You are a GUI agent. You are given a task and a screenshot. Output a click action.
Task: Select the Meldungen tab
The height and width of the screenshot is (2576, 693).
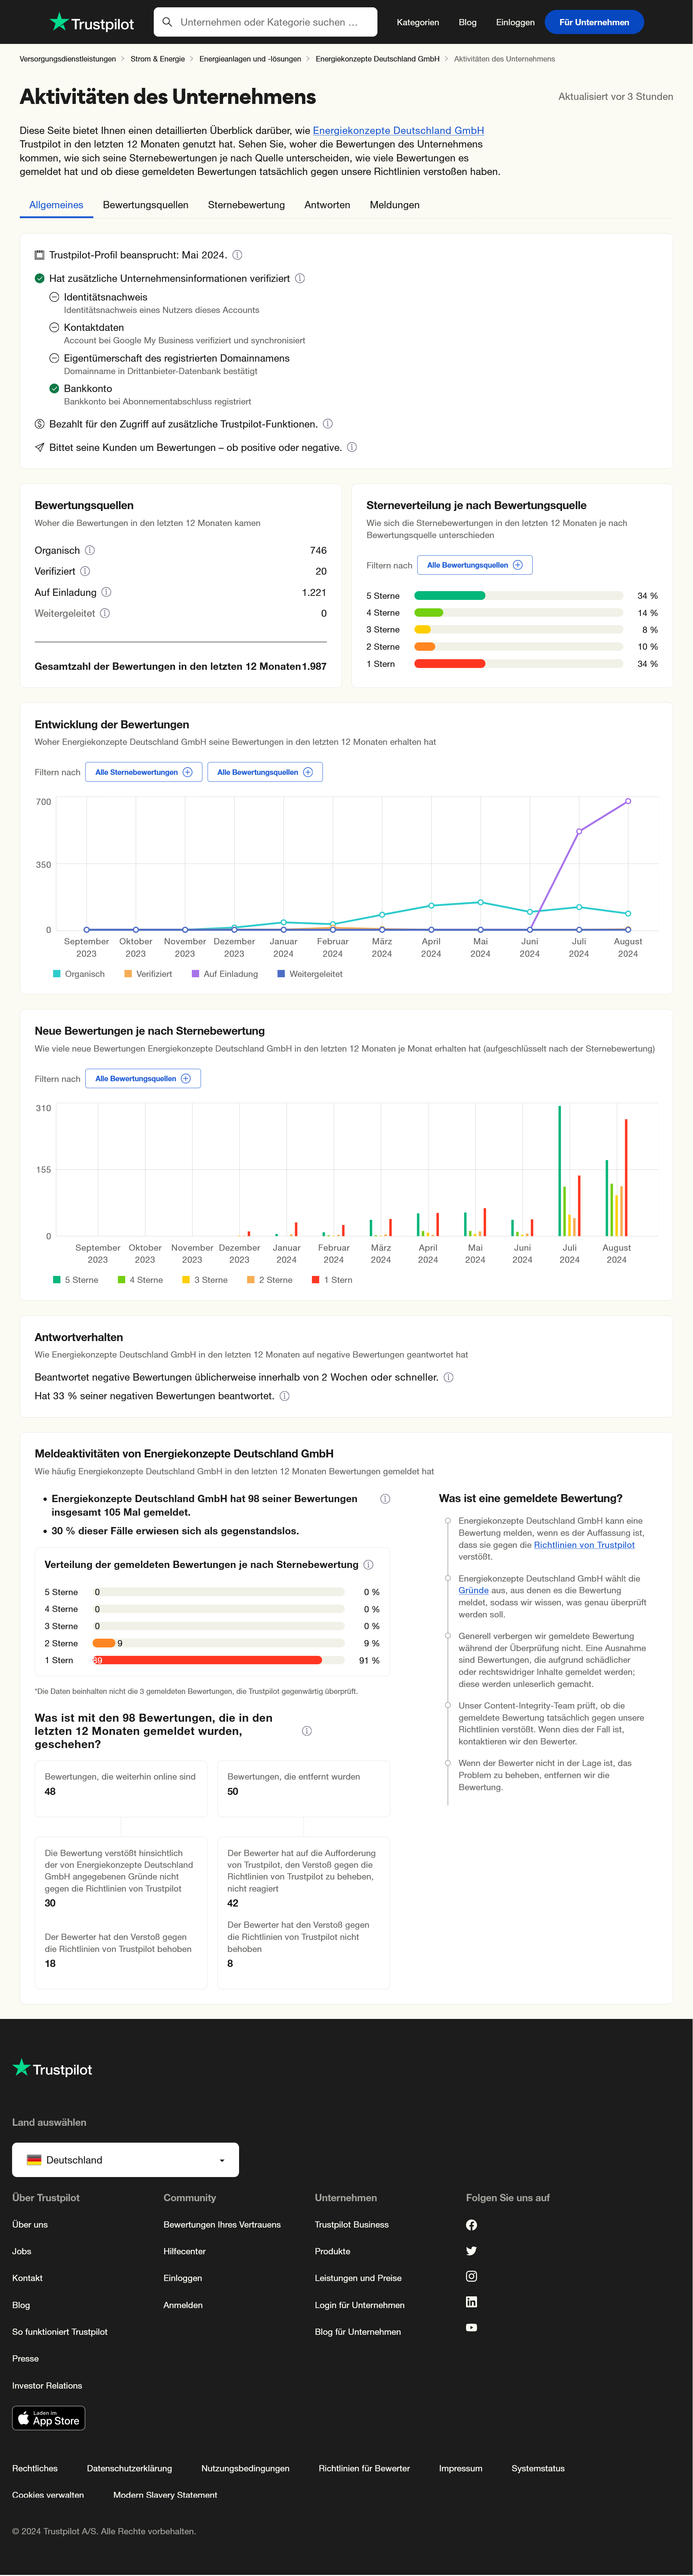394,205
